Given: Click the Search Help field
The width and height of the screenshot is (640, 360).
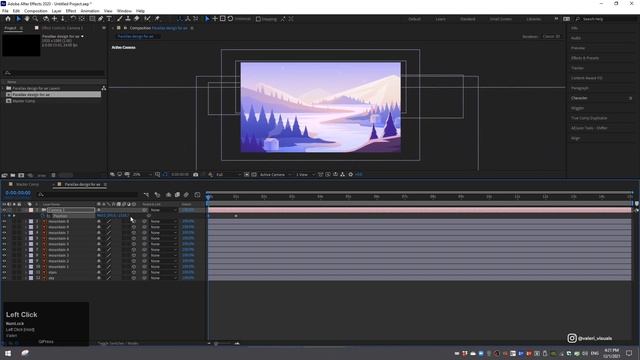Looking at the screenshot, I should coord(606,19).
